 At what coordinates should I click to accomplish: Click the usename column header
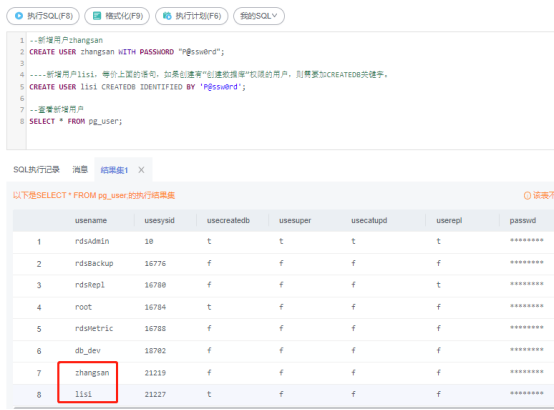point(91,220)
